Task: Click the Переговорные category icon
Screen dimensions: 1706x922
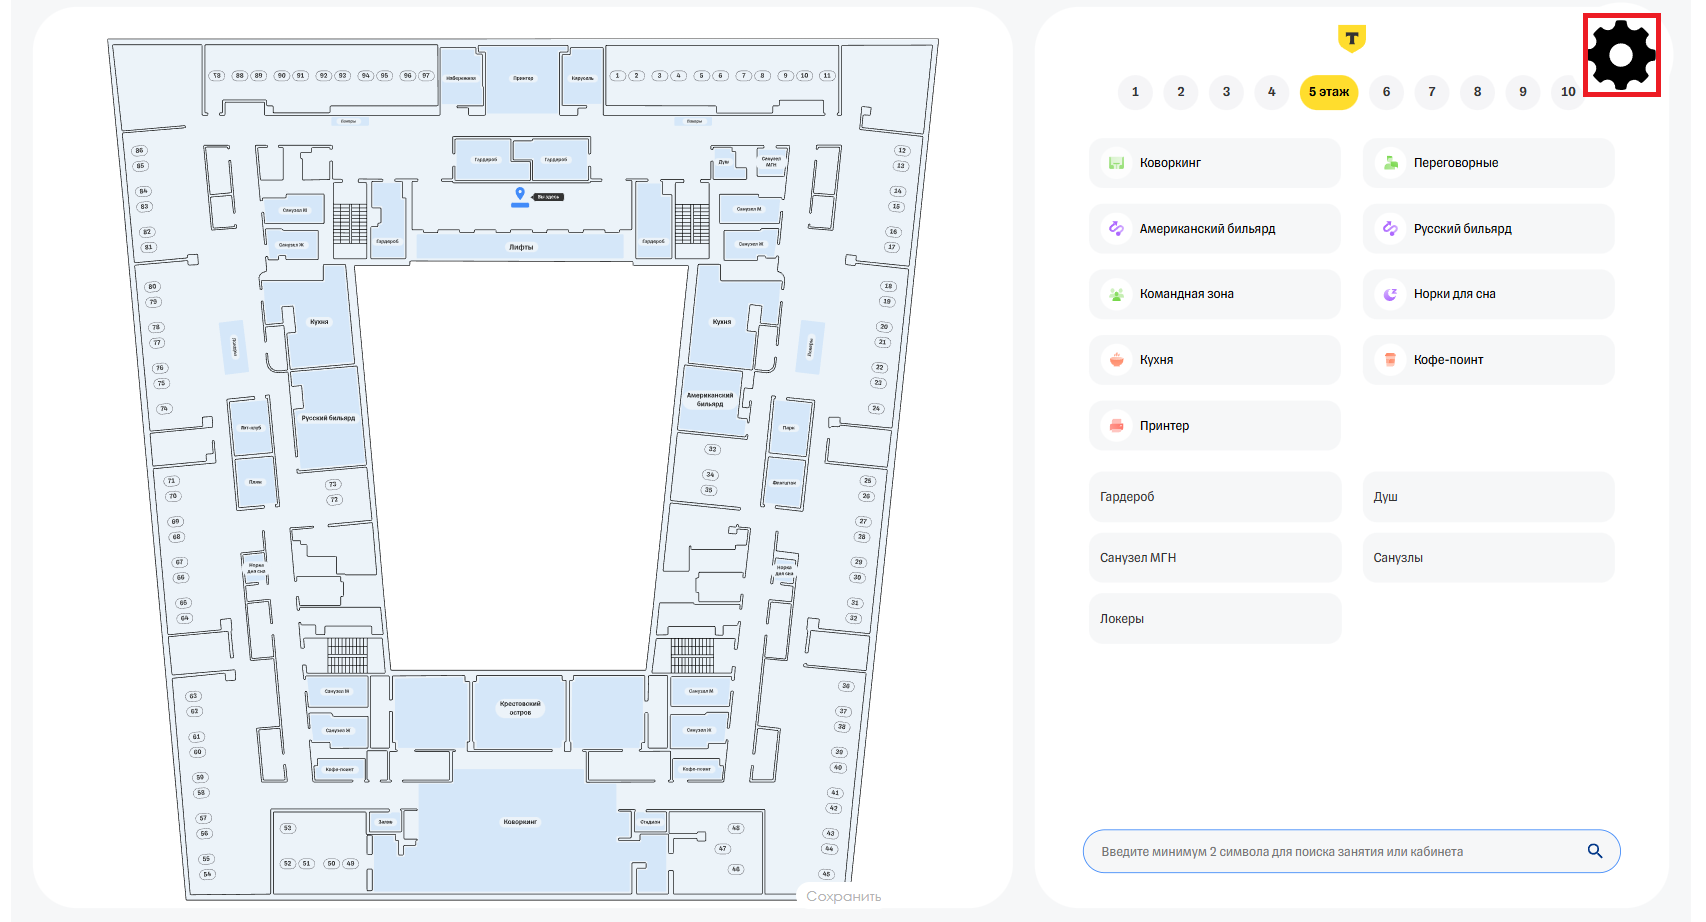Action: click(x=1390, y=163)
